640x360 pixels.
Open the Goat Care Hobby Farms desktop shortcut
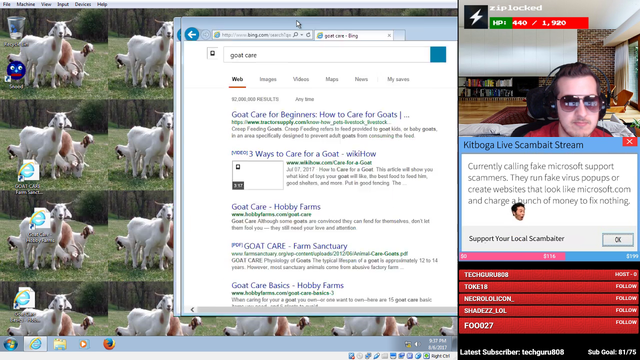coord(39,224)
